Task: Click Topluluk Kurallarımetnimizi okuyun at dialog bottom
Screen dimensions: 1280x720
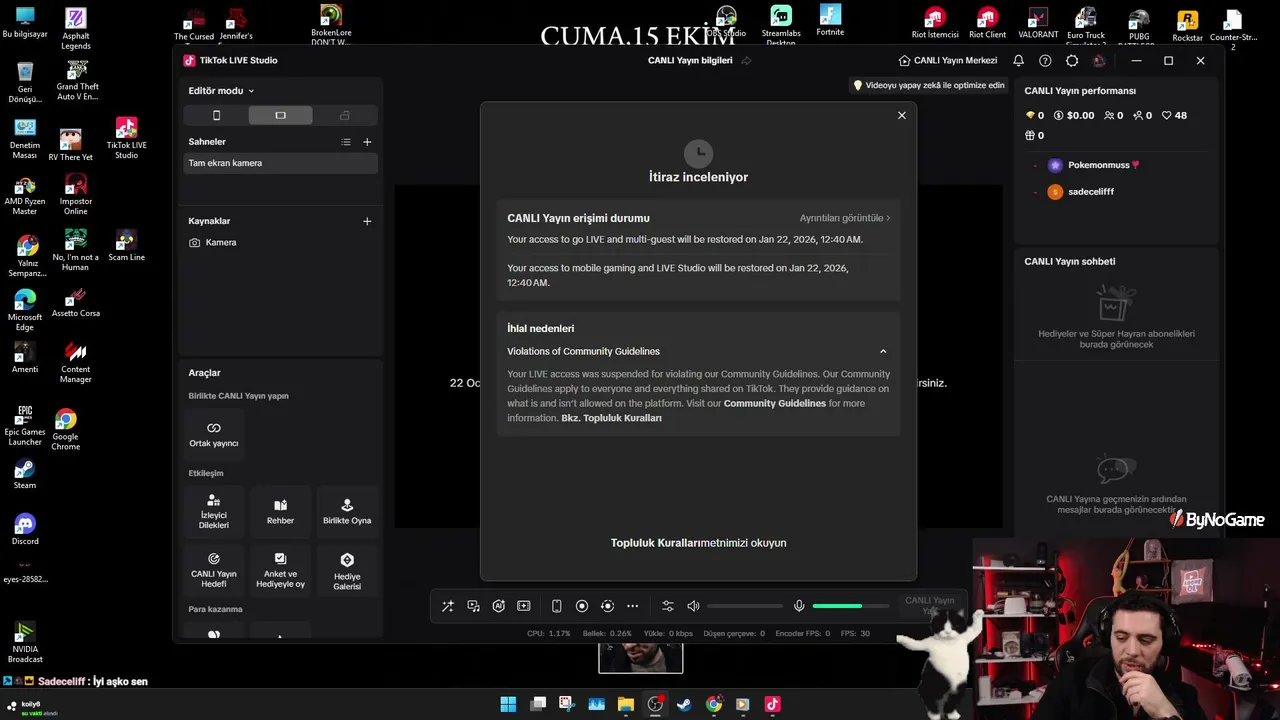Action: point(698,543)
